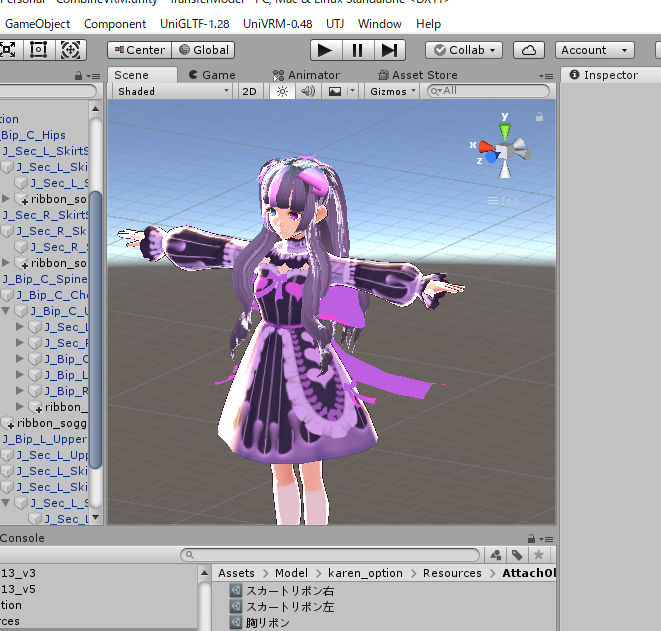Click the Project search field
Screen dimensions: 661x631
pyautogui.click(x=330, y=555)
